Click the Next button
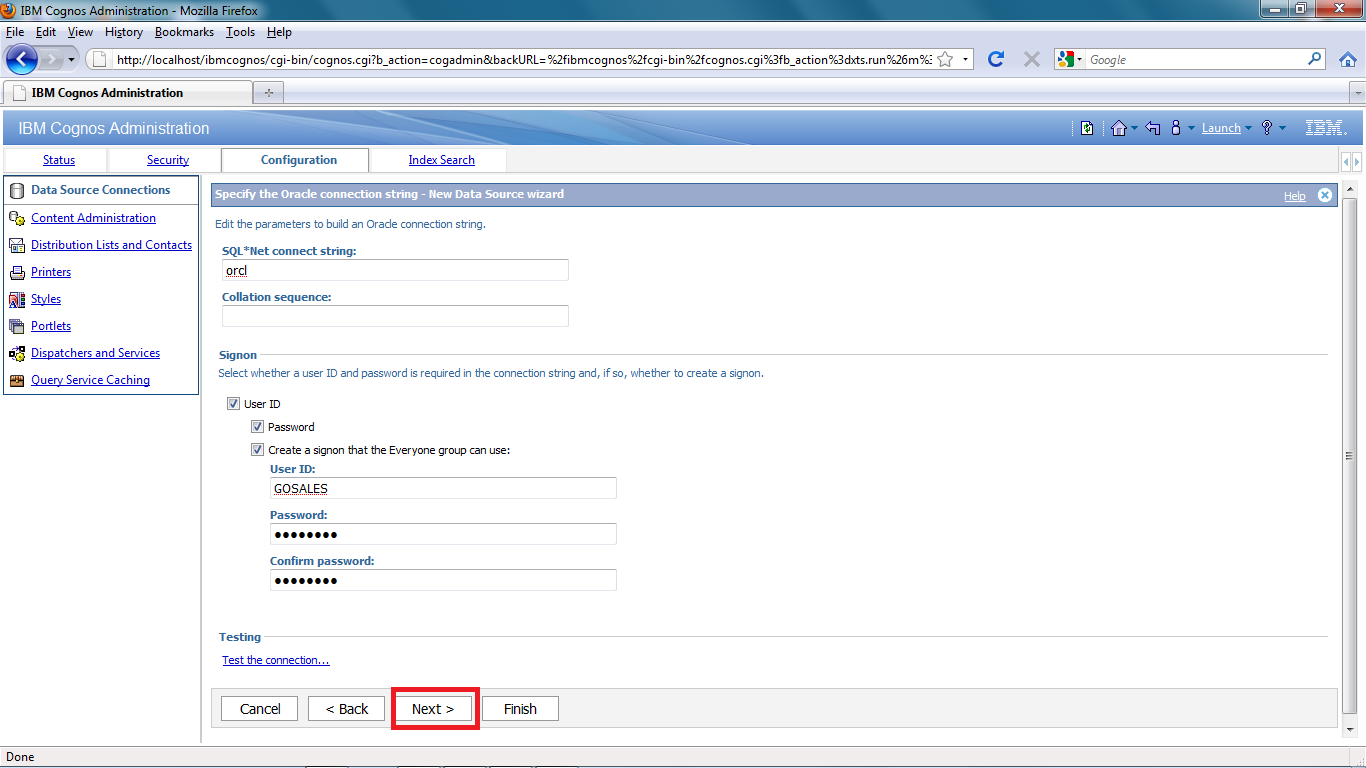The image size is (1366, 768). click(433, 709)
